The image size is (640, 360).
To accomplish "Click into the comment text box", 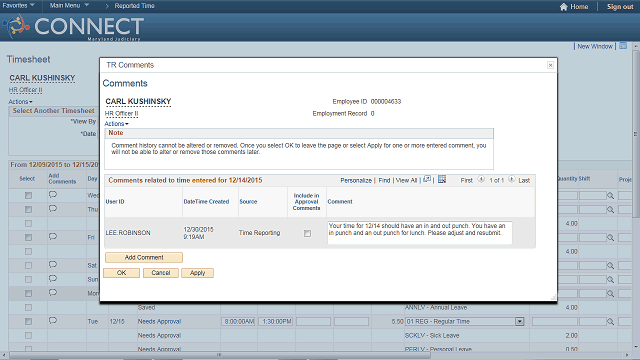I will (x=420, y=233).
